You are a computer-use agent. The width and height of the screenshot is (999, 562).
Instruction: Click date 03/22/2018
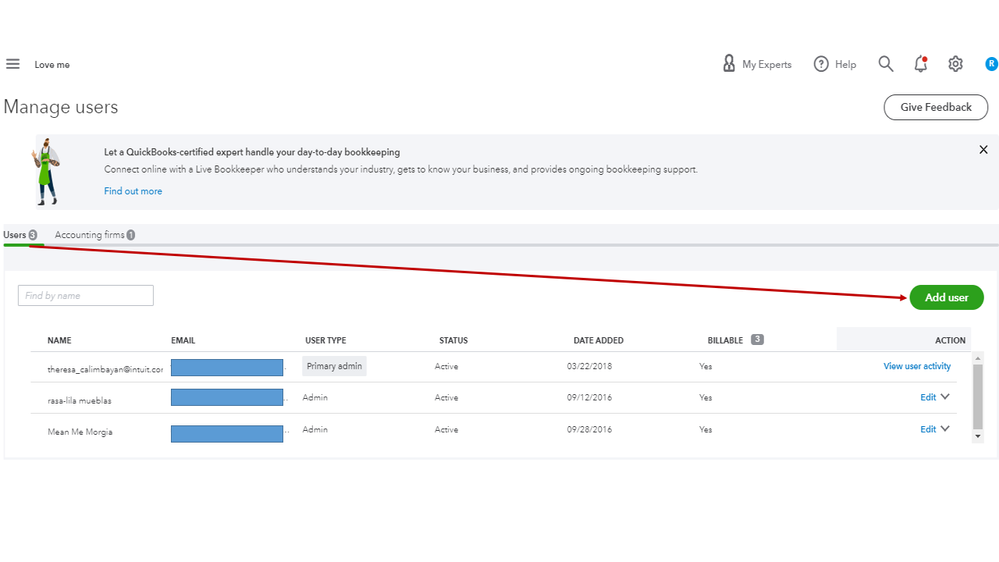point(589,366)
